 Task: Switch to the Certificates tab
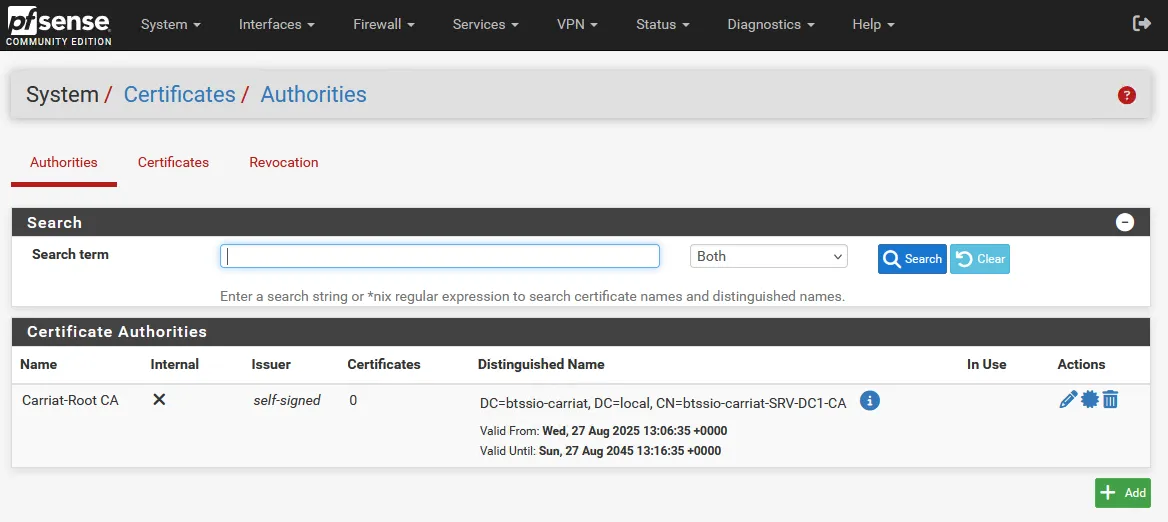coord(173,162)
